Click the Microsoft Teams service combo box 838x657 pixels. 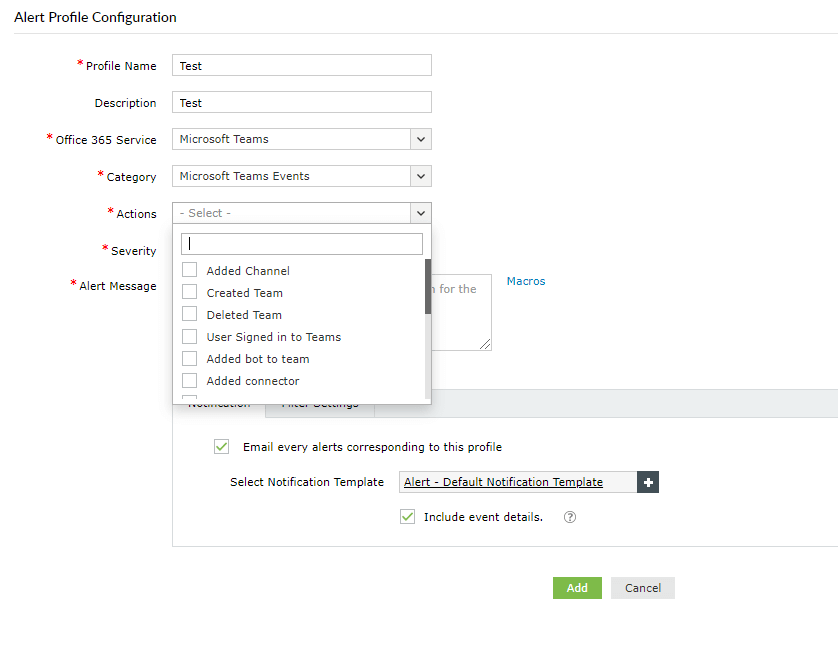[x=301, y=139]
